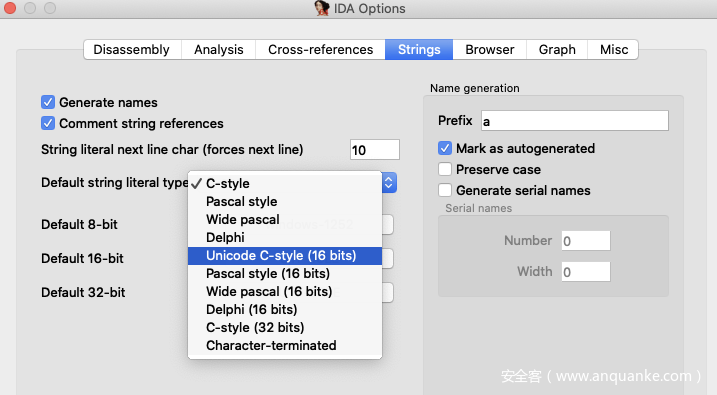Toggle Comment string references checkbox
717x395 pixels.
click(x=48, y=123)
